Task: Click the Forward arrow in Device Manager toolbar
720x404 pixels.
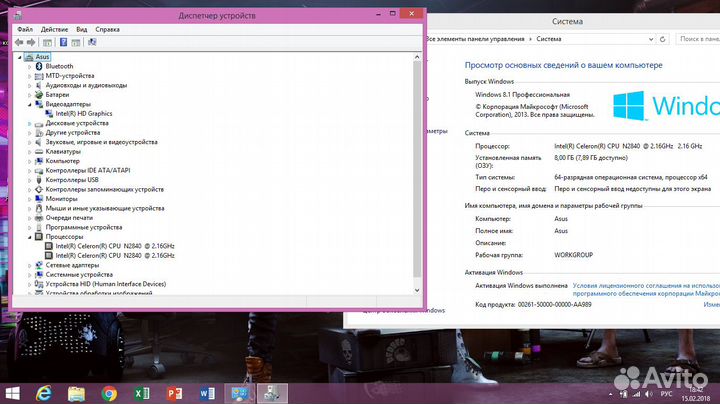Action: [31, 42]
